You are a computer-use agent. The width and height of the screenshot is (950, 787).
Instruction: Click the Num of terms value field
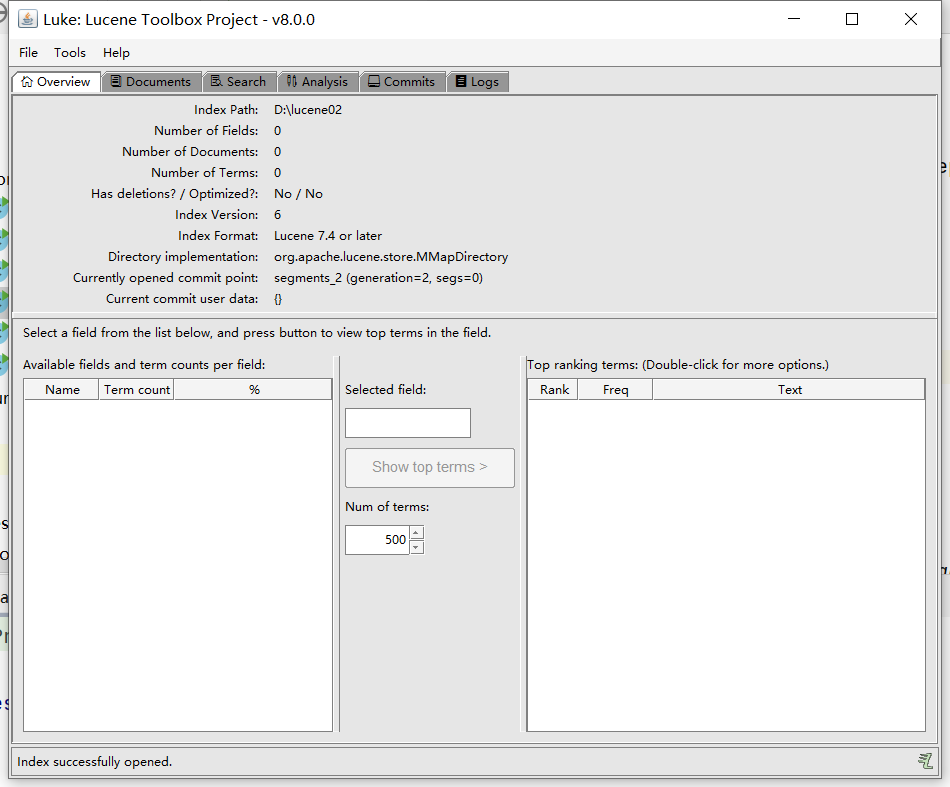point(377,540)
